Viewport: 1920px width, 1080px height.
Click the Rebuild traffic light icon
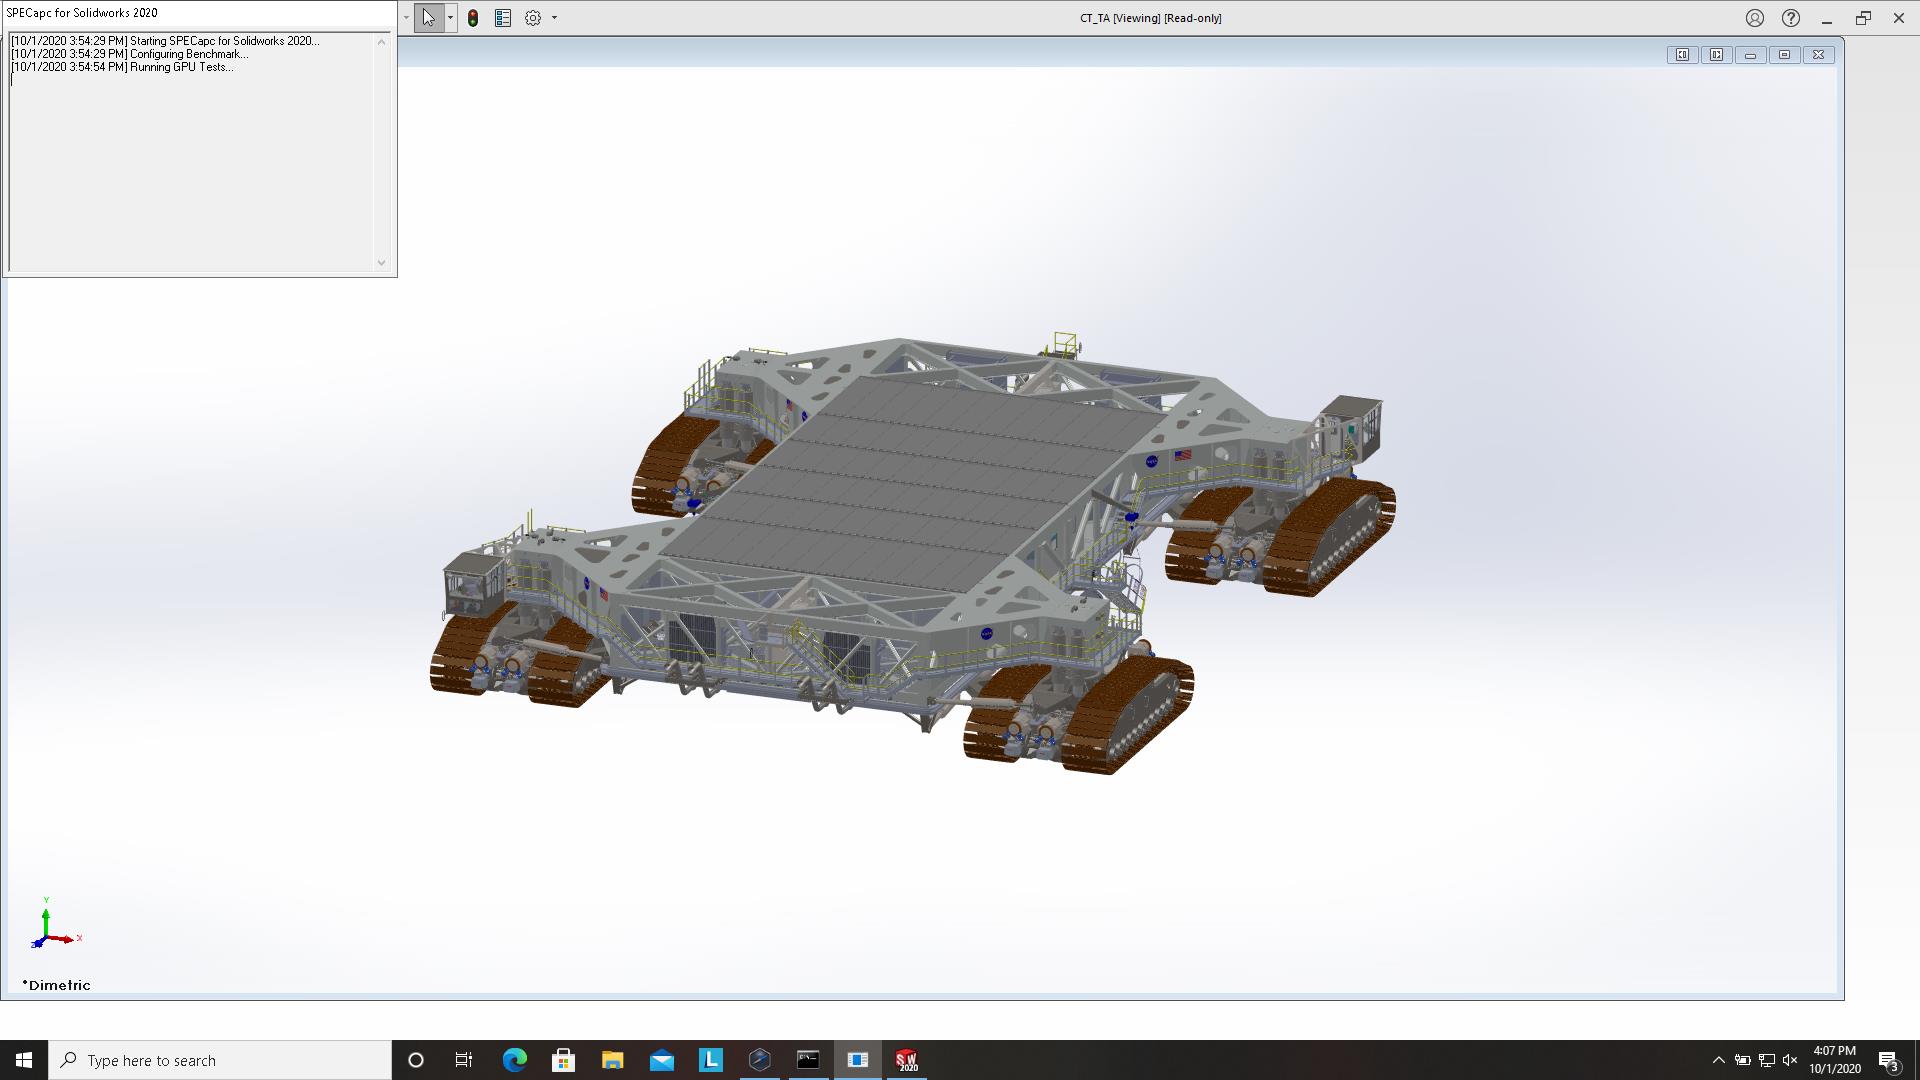473,18
